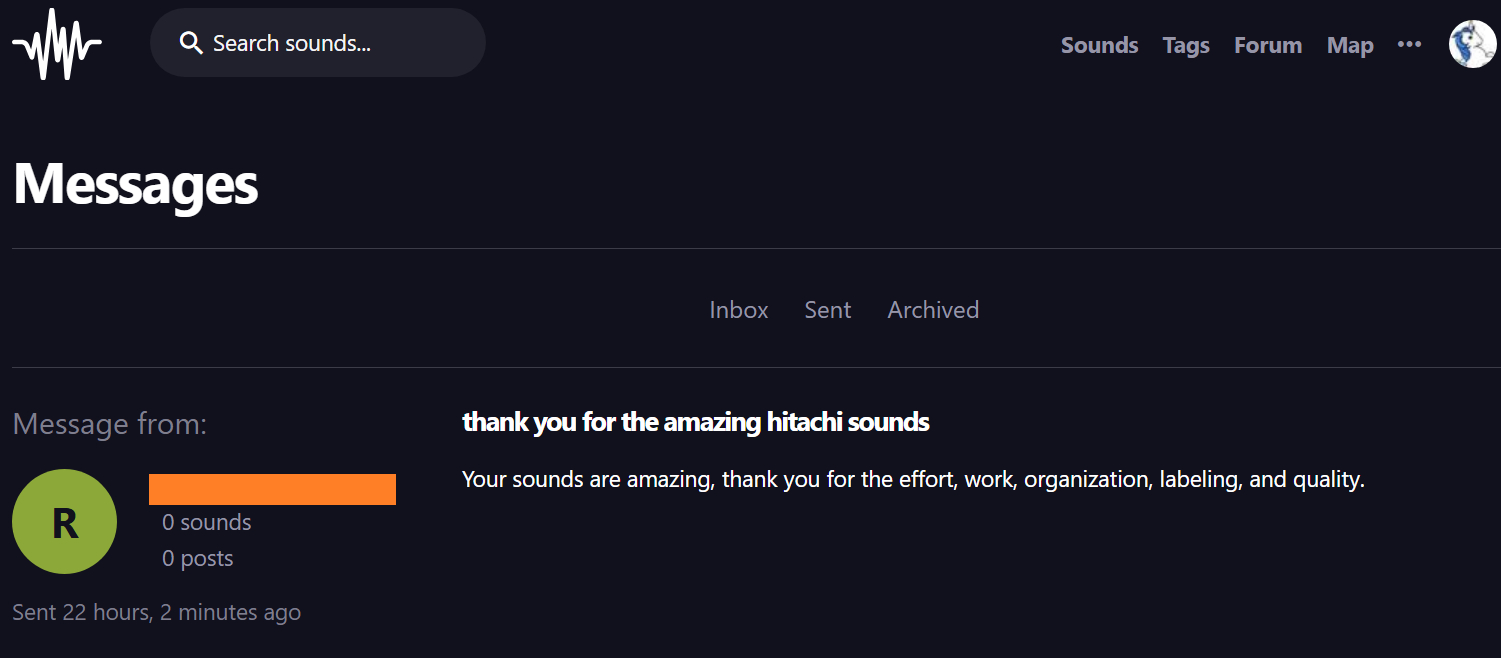This screenshot has height=658, width=1501.
Task: Click the Sent 22 hours ago timestamp
Action: pyautogui.click(x=156, y=612)
